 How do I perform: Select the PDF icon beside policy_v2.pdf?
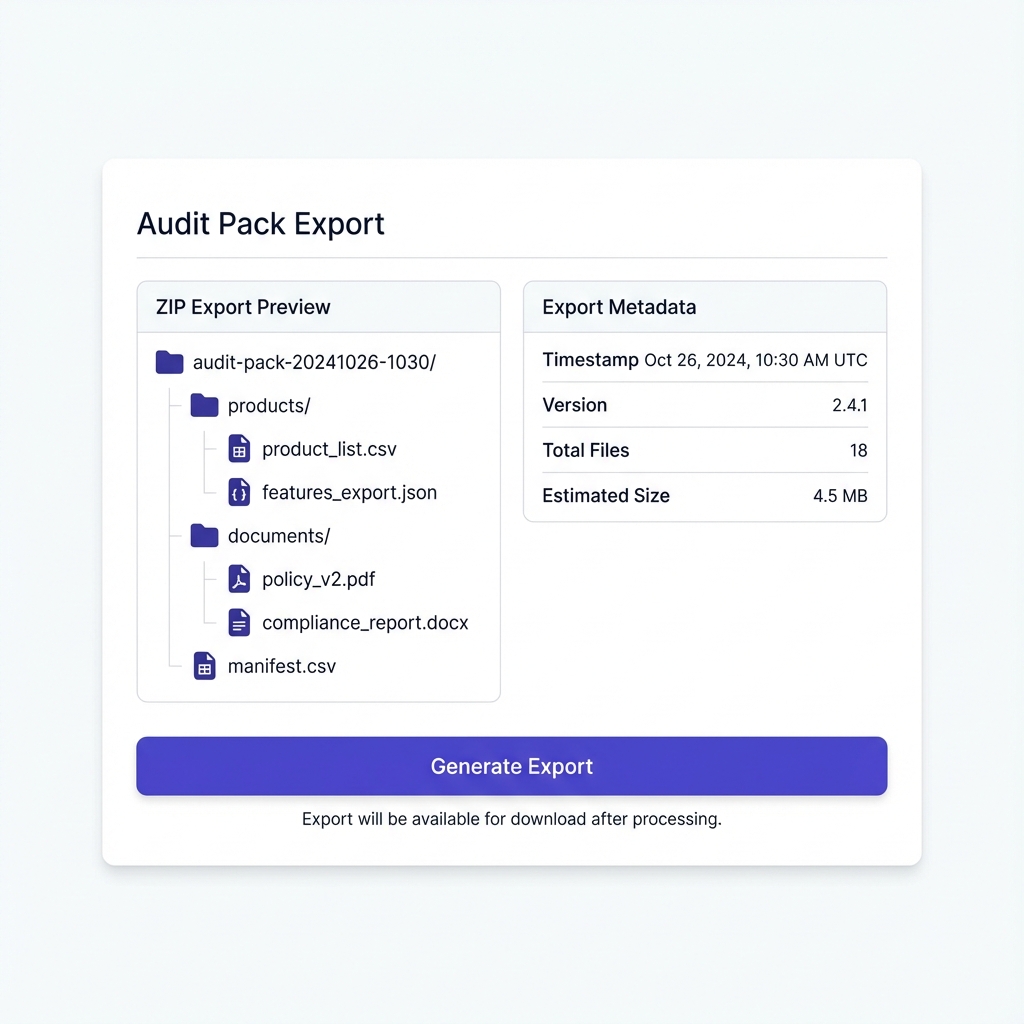[239, 579]
